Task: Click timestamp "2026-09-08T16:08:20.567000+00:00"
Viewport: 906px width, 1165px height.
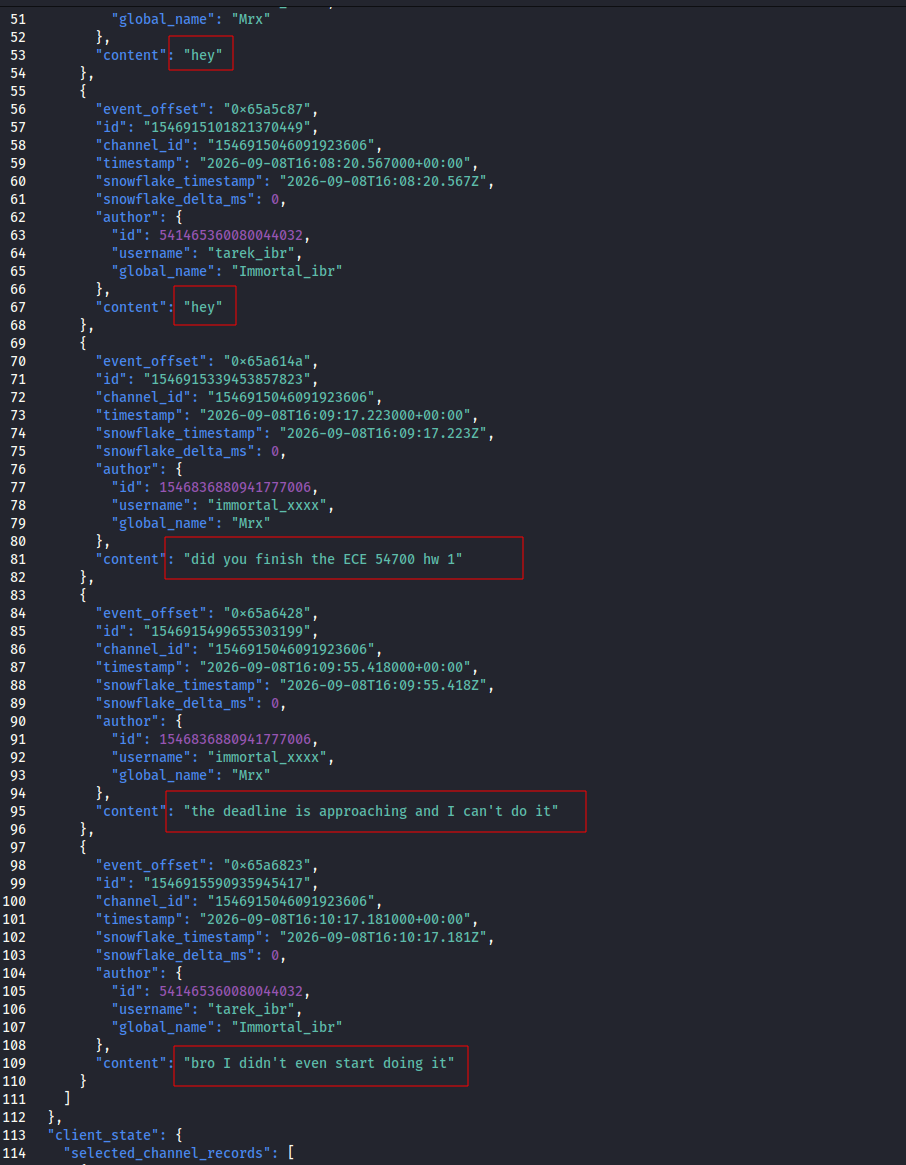Action: click(x=335, y=163)
